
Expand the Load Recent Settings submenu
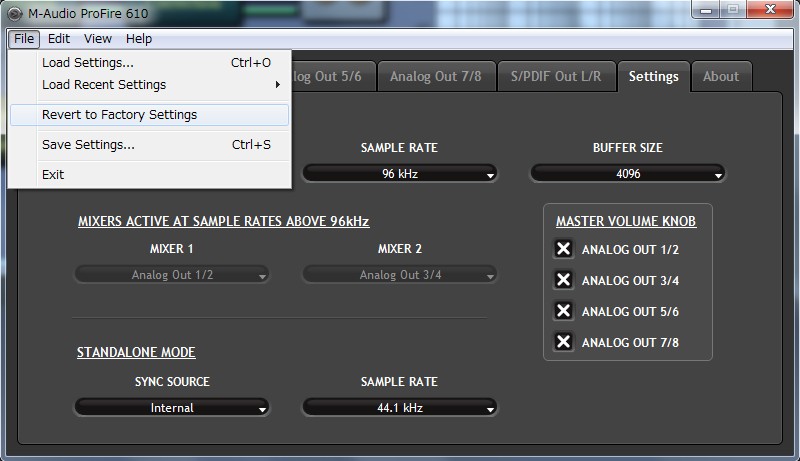(104, 85)
